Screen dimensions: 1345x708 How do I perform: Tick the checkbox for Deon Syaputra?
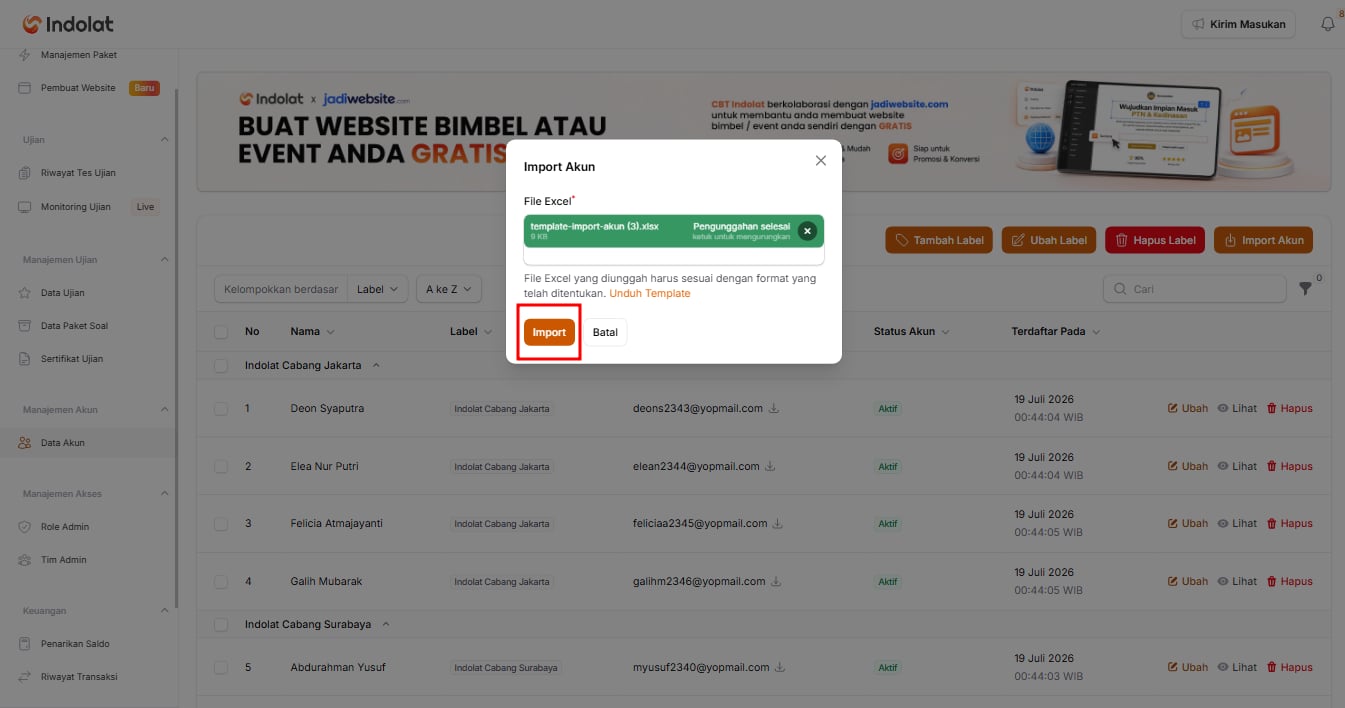(x=221, y=409)
